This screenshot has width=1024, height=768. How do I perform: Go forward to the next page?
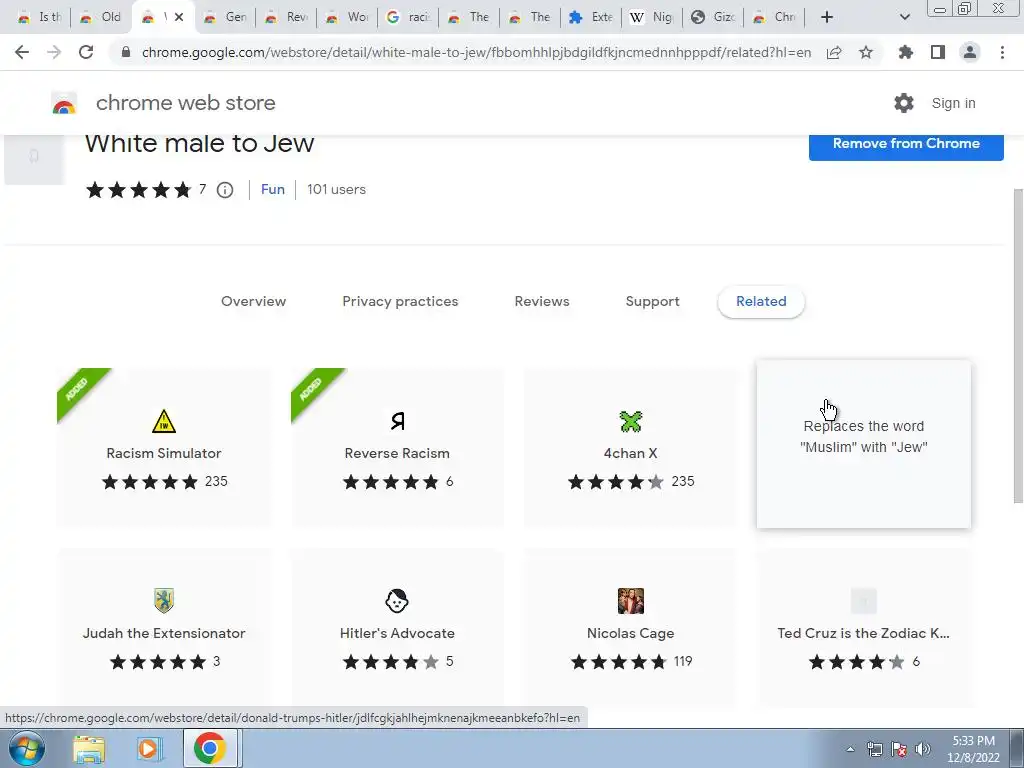54,52
